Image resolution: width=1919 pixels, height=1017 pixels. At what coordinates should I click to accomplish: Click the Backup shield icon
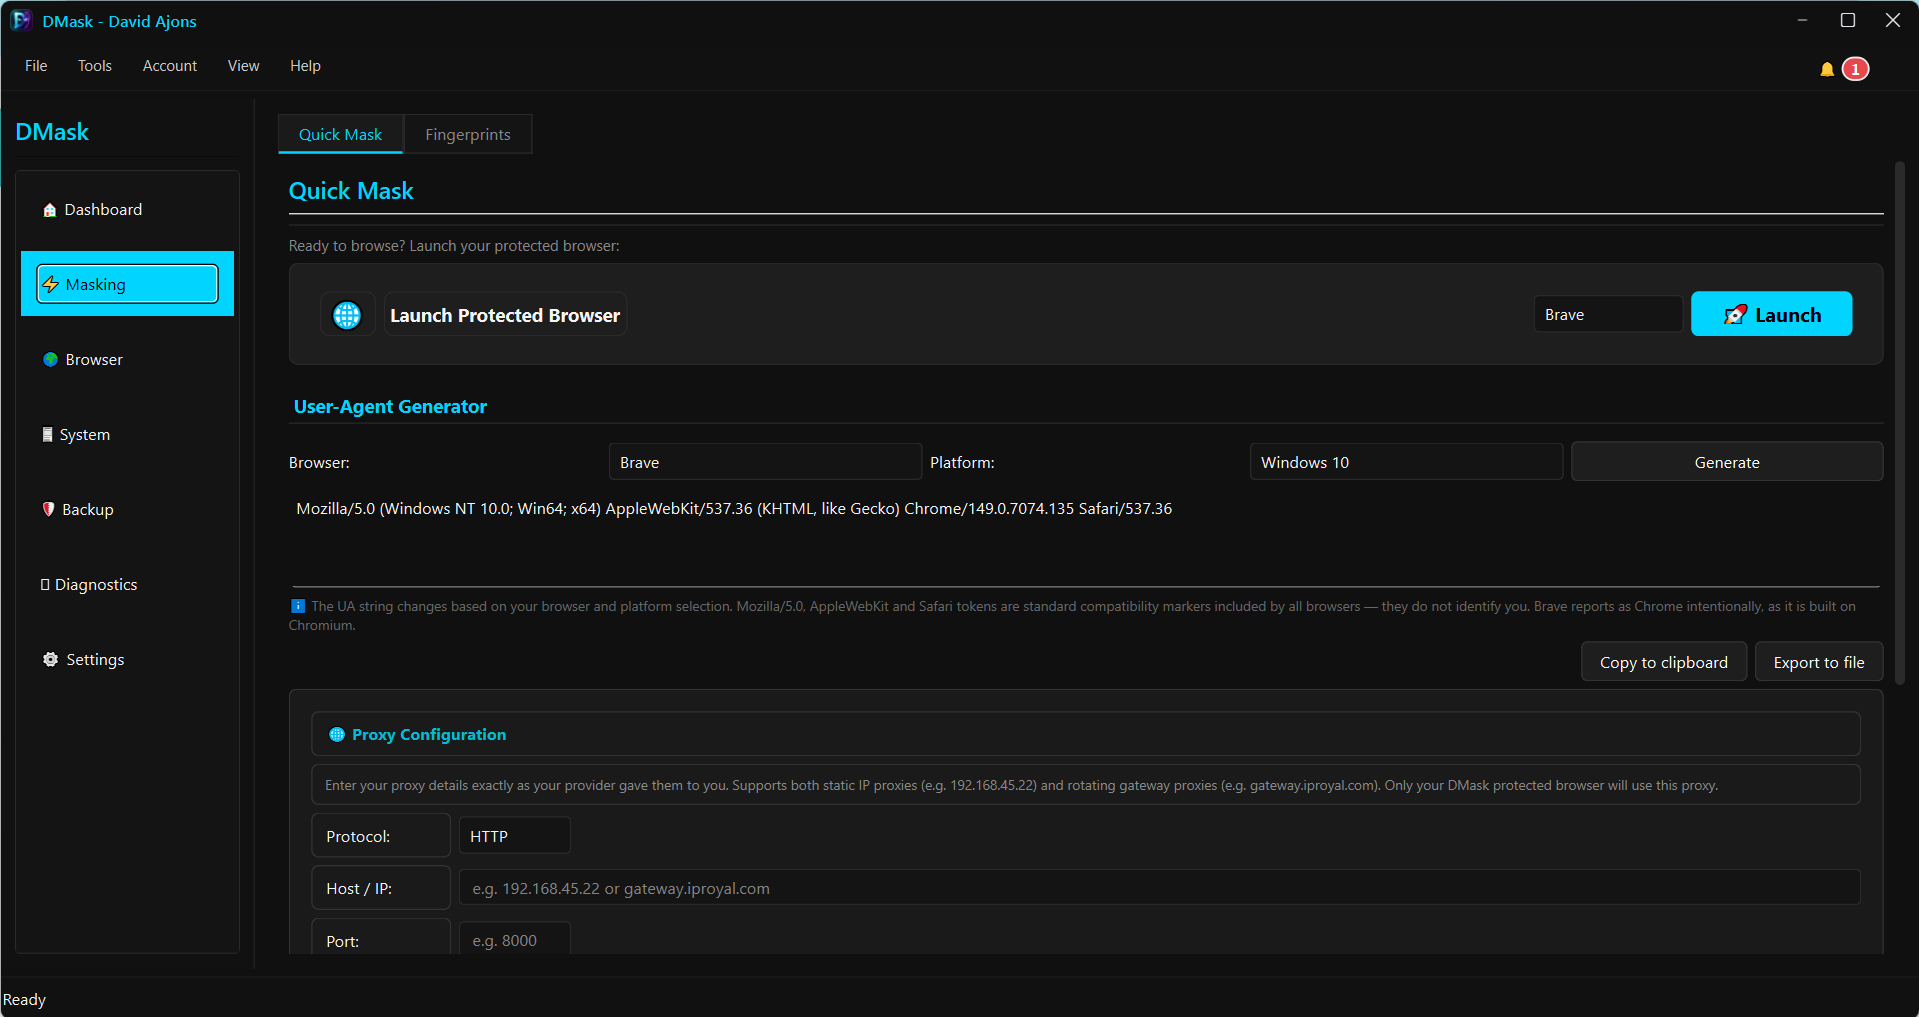[x=48, y=509]
